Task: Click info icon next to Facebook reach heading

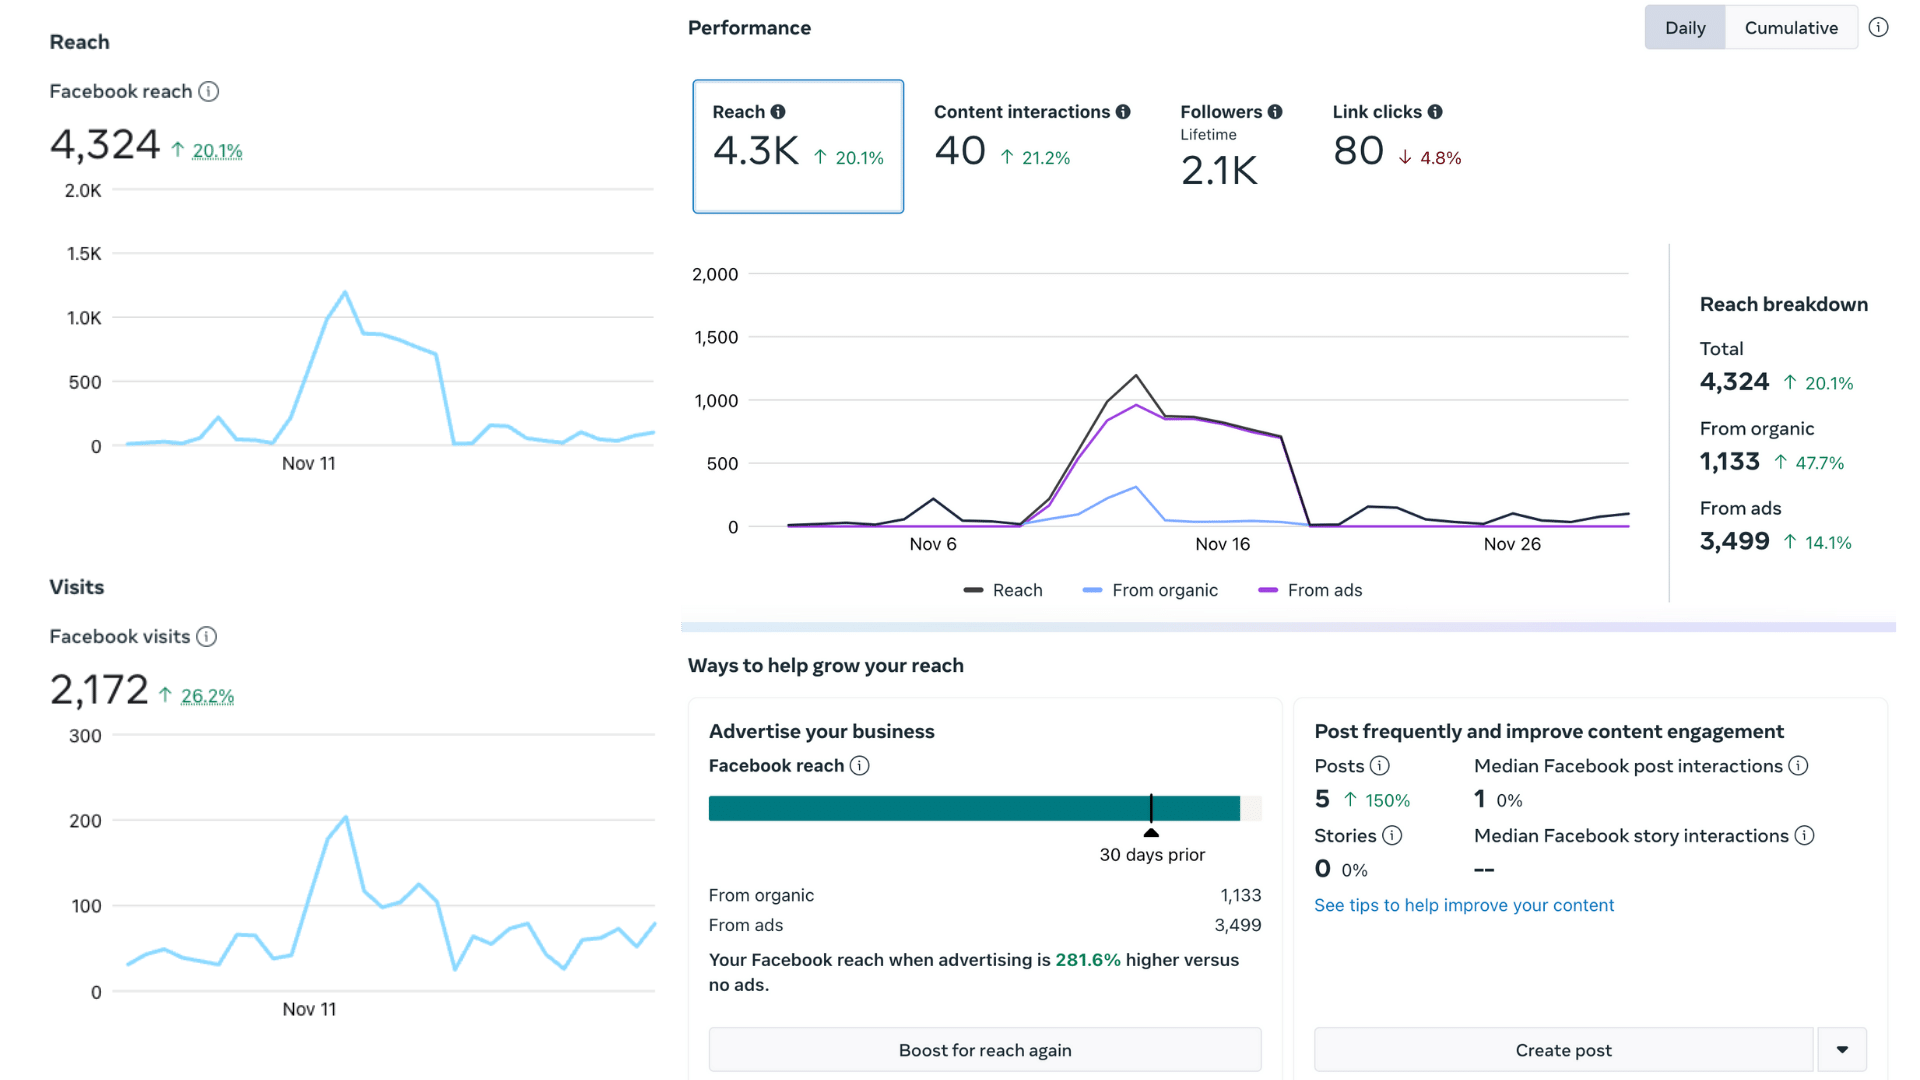Action: (x=208, y=91)
